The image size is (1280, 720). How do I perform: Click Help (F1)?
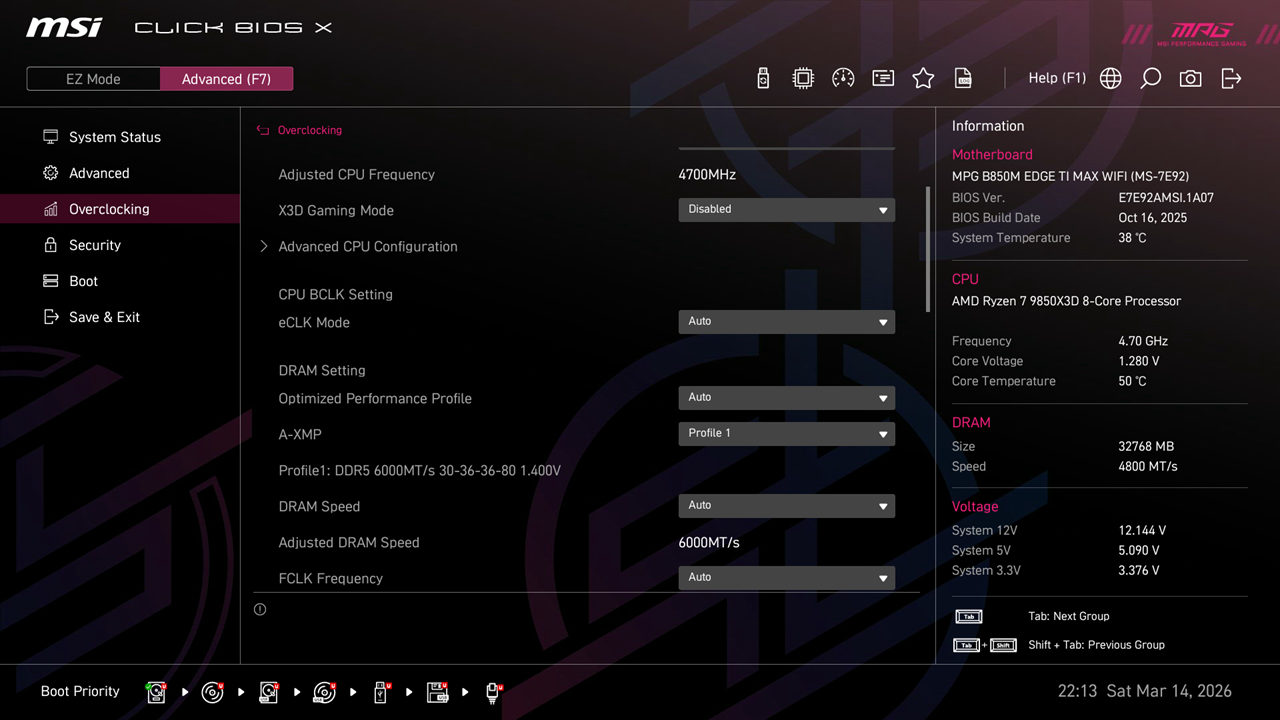point(1057,78)
